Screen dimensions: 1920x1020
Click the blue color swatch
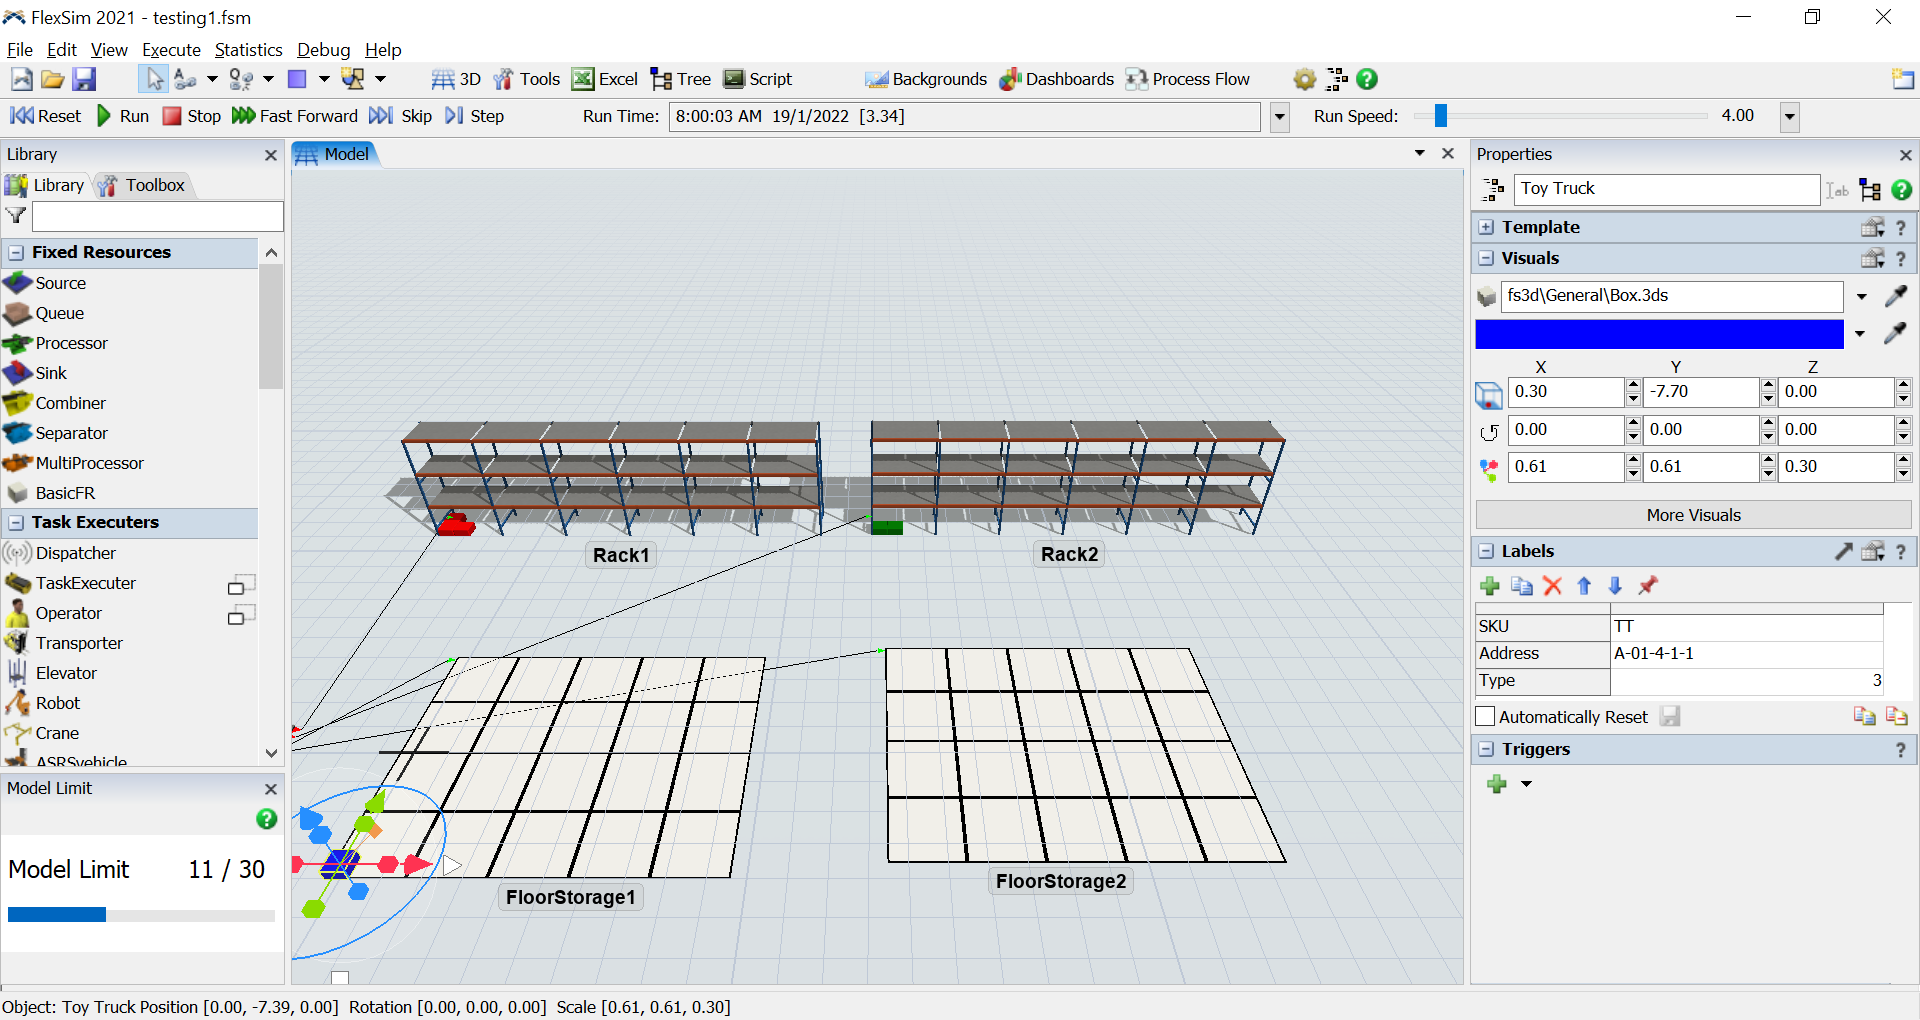pyautogui.click(x=1659, y=334)
